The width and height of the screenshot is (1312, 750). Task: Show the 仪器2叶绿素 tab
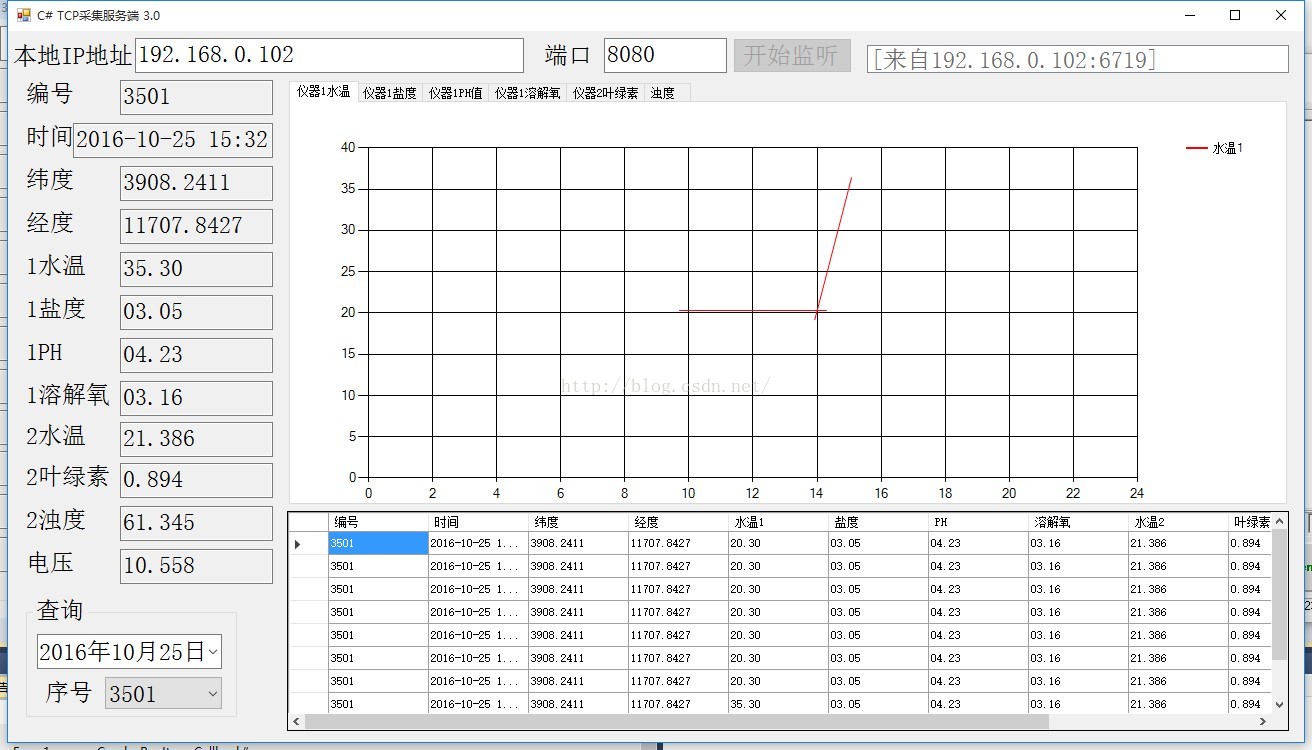click(605, 93)
